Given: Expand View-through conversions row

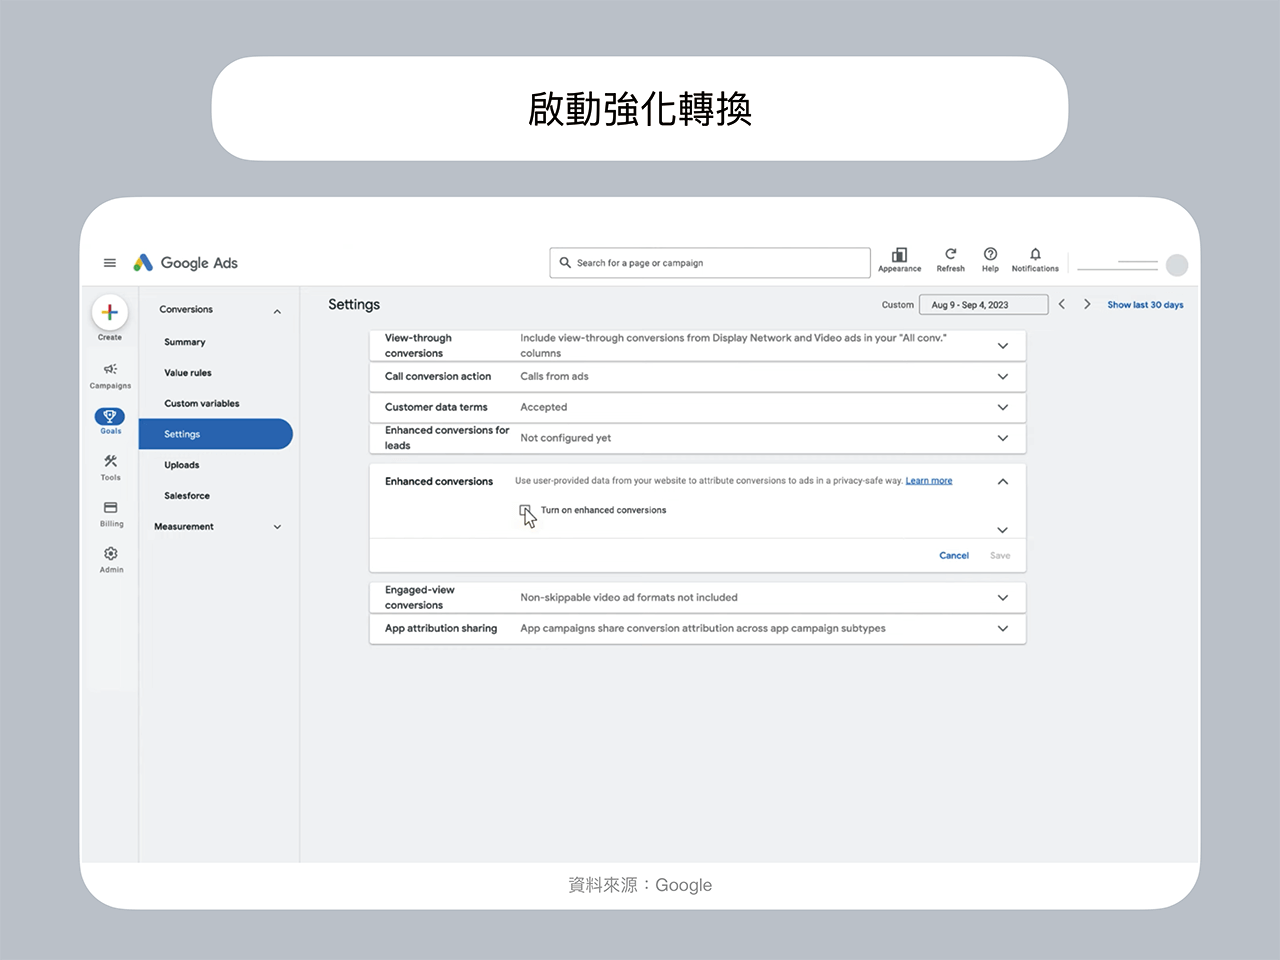Looking at the screenshot, I should 1003,346.
